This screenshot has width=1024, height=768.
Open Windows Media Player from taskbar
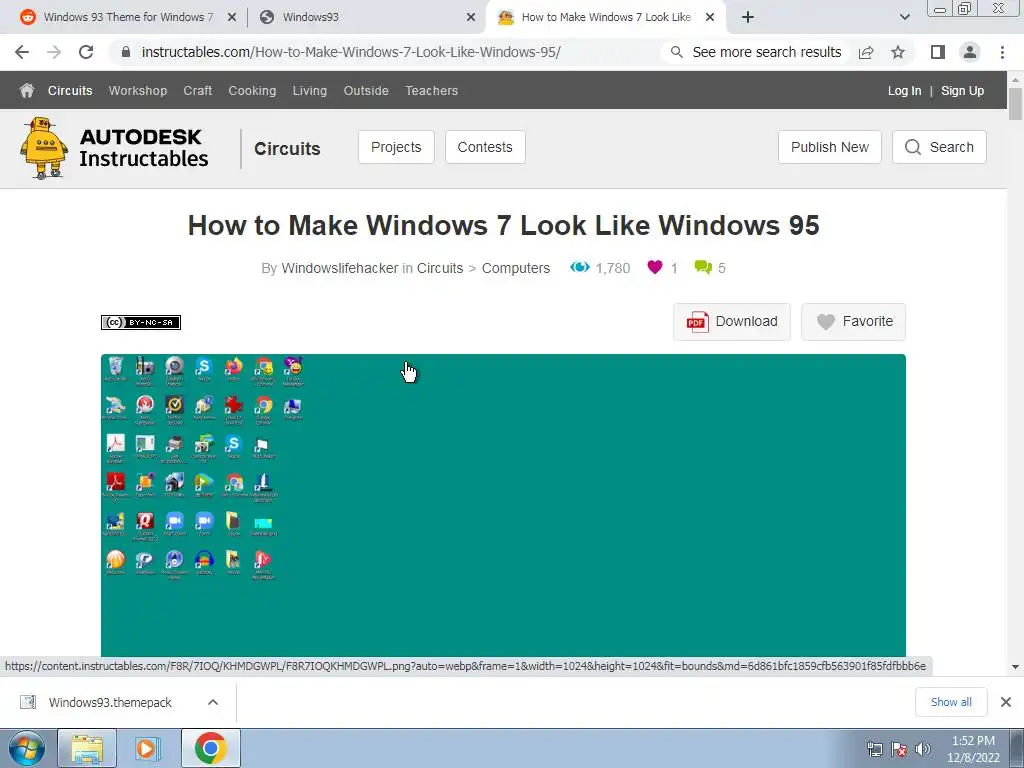point(148,748)
